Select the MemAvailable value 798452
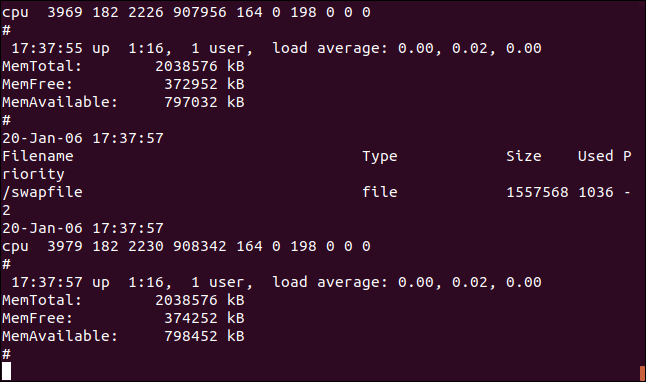Screen dimensions: 646x382 [x=191, y=336]
